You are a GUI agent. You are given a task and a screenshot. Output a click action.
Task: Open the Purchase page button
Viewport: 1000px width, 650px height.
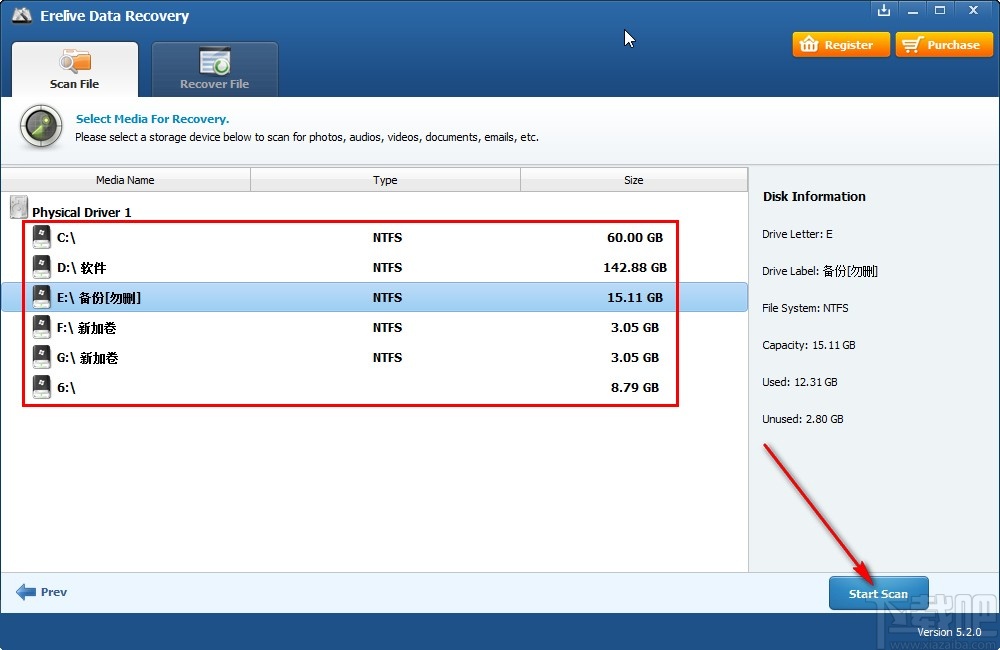pyautogui.click(x=944, y=45)
